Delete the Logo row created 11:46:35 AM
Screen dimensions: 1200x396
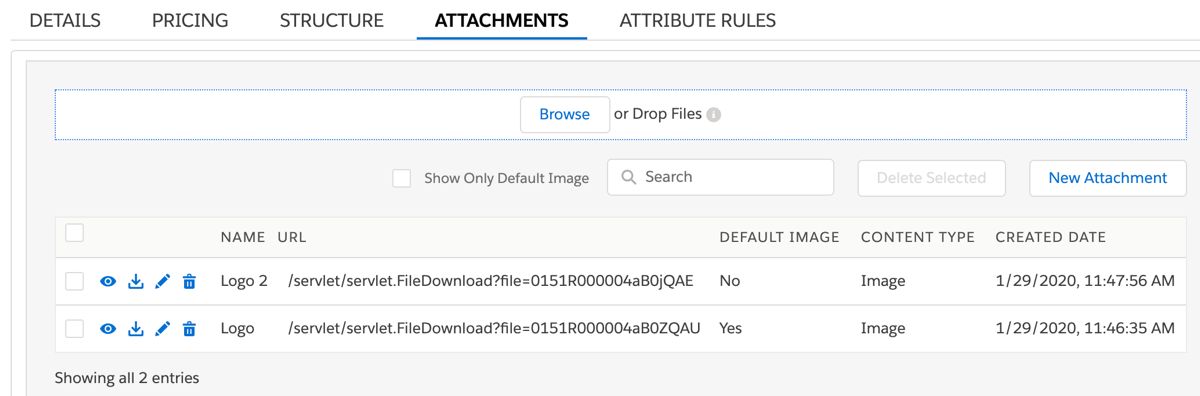(x=189, y=329)
